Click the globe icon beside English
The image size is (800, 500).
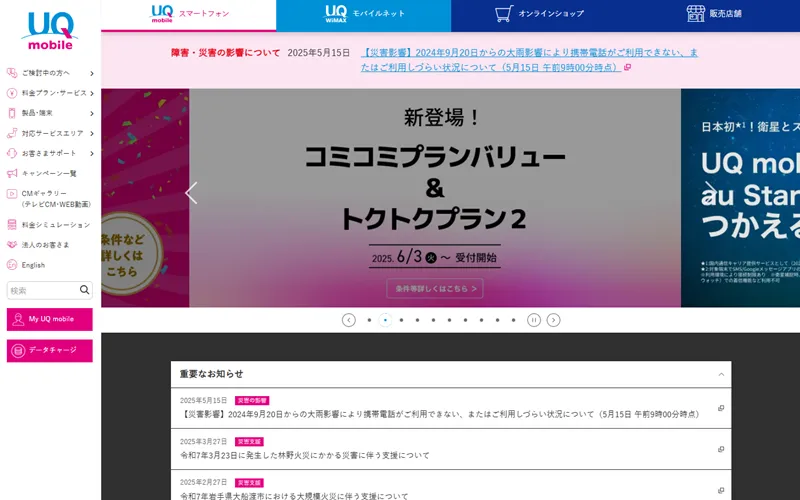12,265
